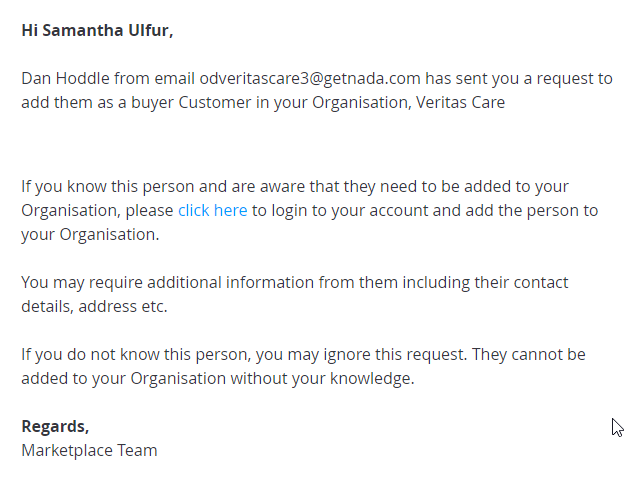Click the "Marketplace Team" signature text
Viewport: 640px width, 483px height.
pos(89,450)
